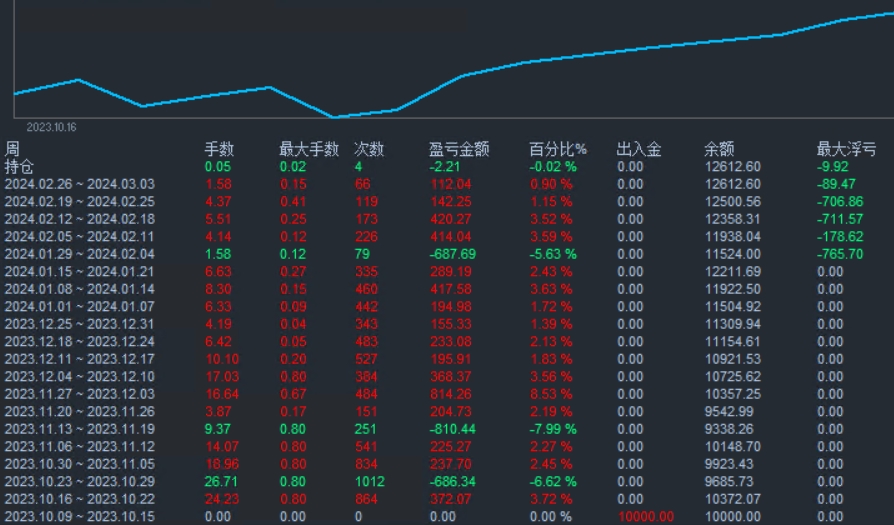
Task: Click the 周 column header
Action: click(x=12, y=149)
